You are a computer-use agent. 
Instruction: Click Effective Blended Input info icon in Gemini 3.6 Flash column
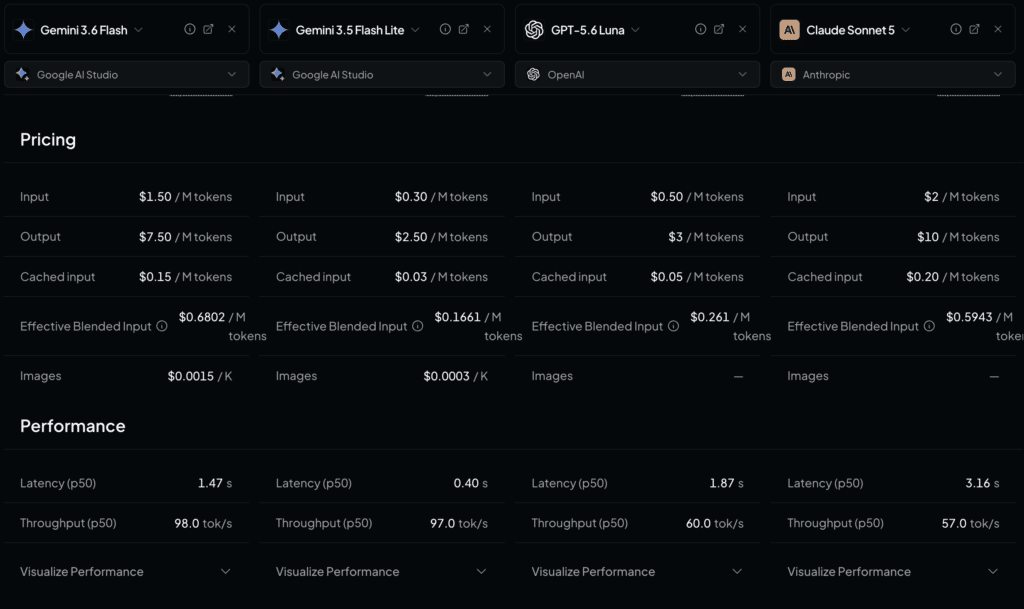[x=162, y=326]
